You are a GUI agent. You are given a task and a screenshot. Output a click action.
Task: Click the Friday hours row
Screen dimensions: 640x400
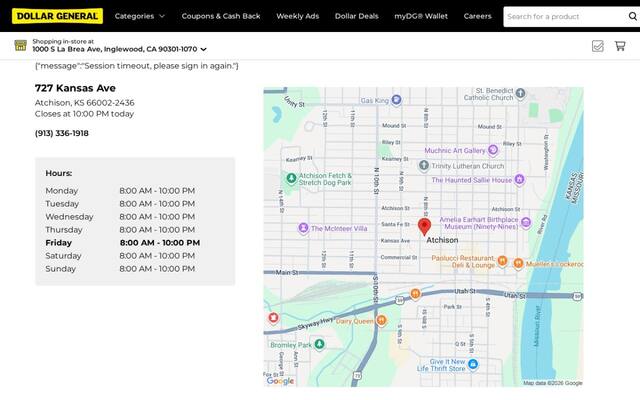tap(123, 243)
